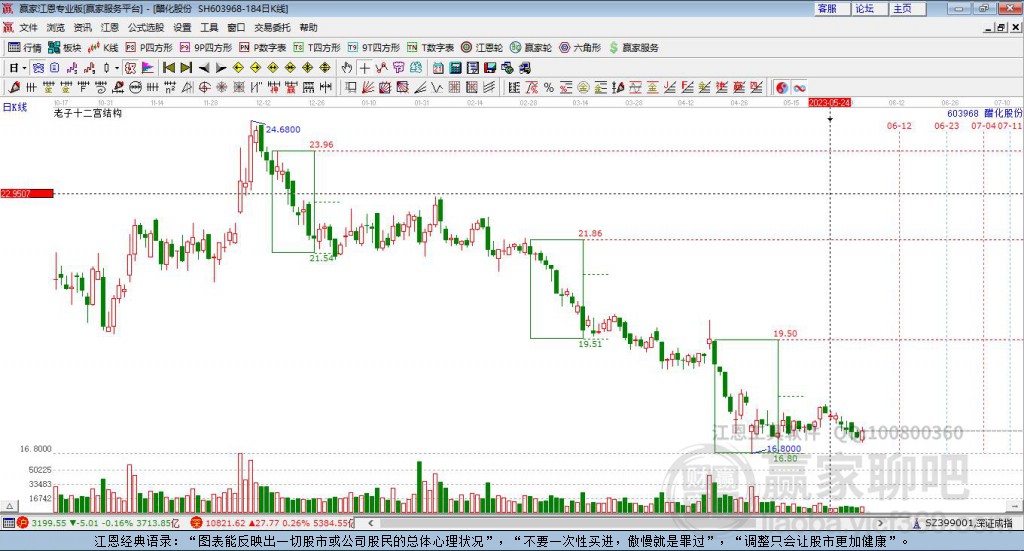Click the infinity loop icon
Screen dimensions: 1024x551
click(799, 87)
